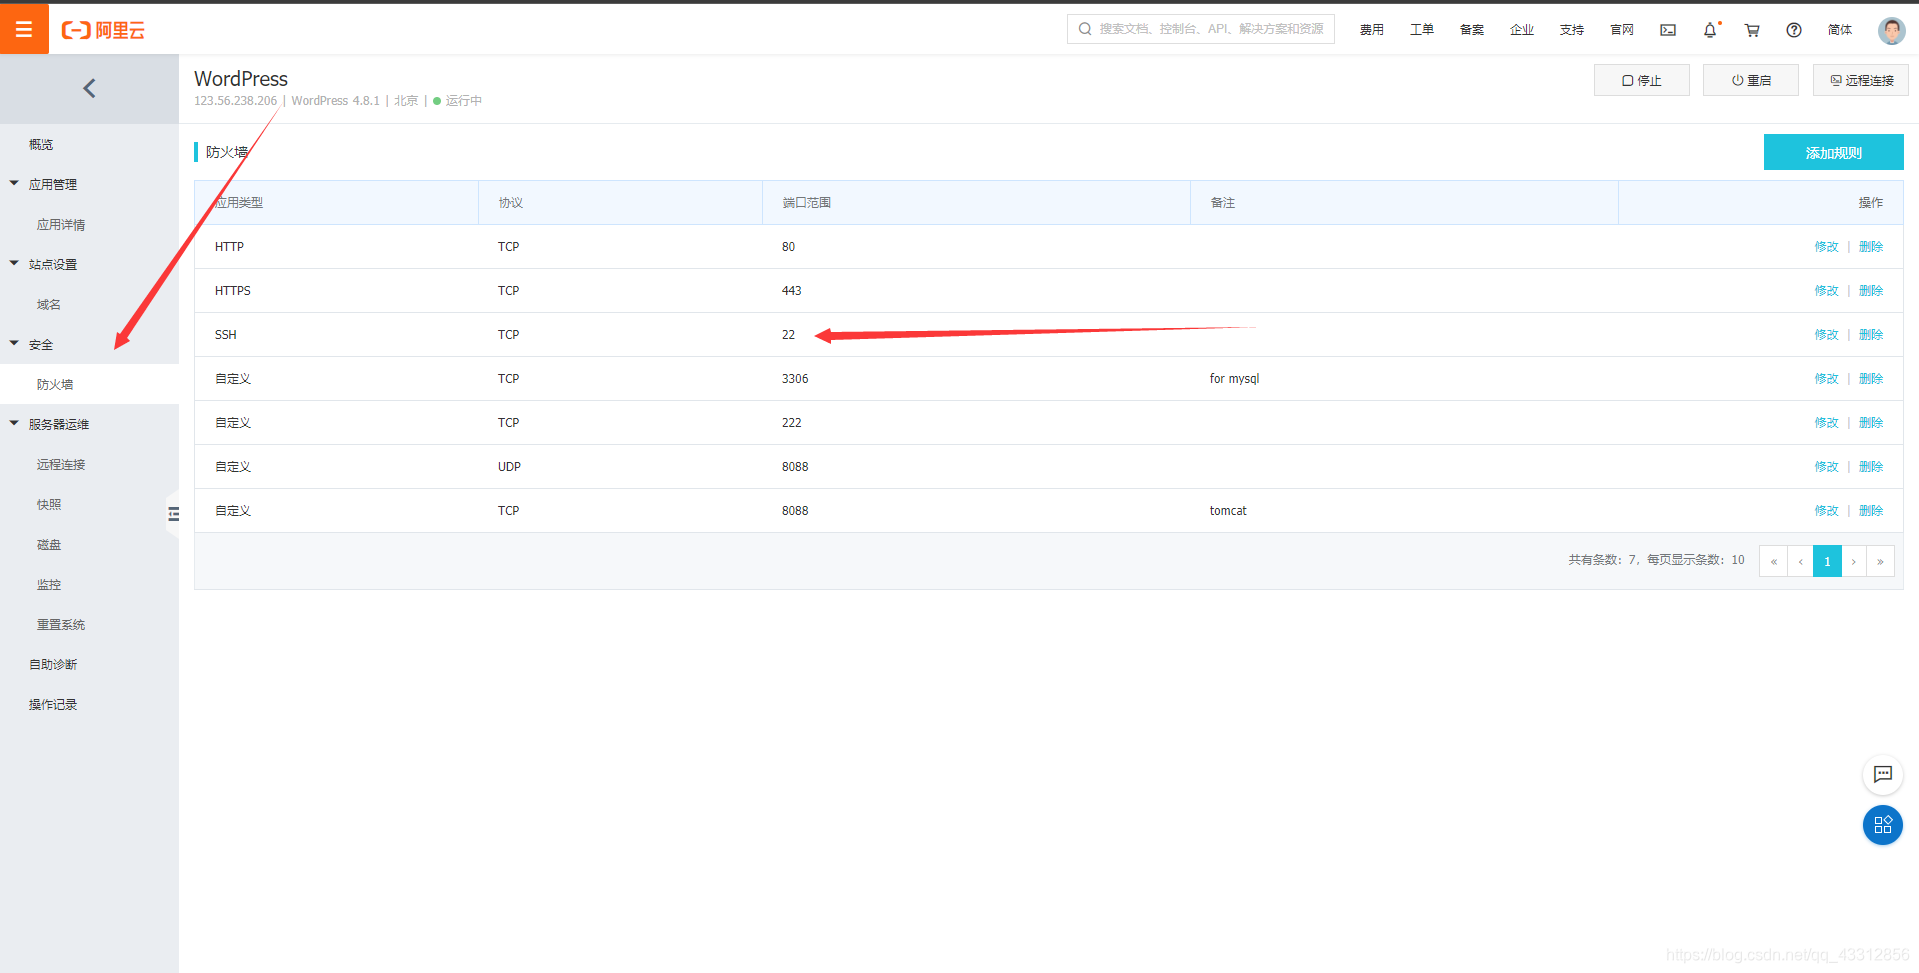This screenshot has width=1919, height=973.
Task: Click 修改 for the SSH rule
Action: click(x=1827, y=334)
